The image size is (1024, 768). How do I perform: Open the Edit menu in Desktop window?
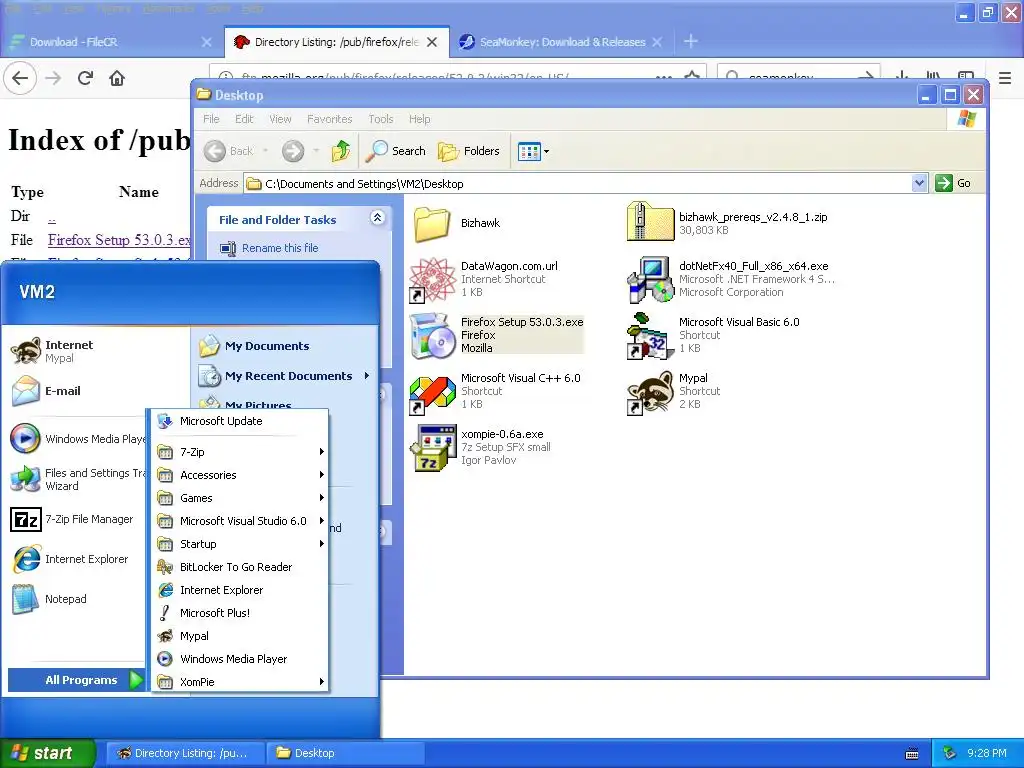point(244,119)
